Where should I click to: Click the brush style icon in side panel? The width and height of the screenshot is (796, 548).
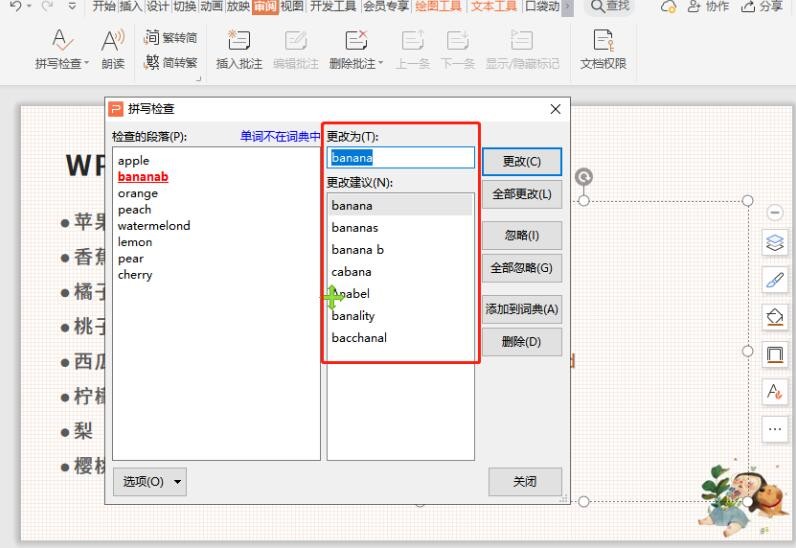point(775,280)
